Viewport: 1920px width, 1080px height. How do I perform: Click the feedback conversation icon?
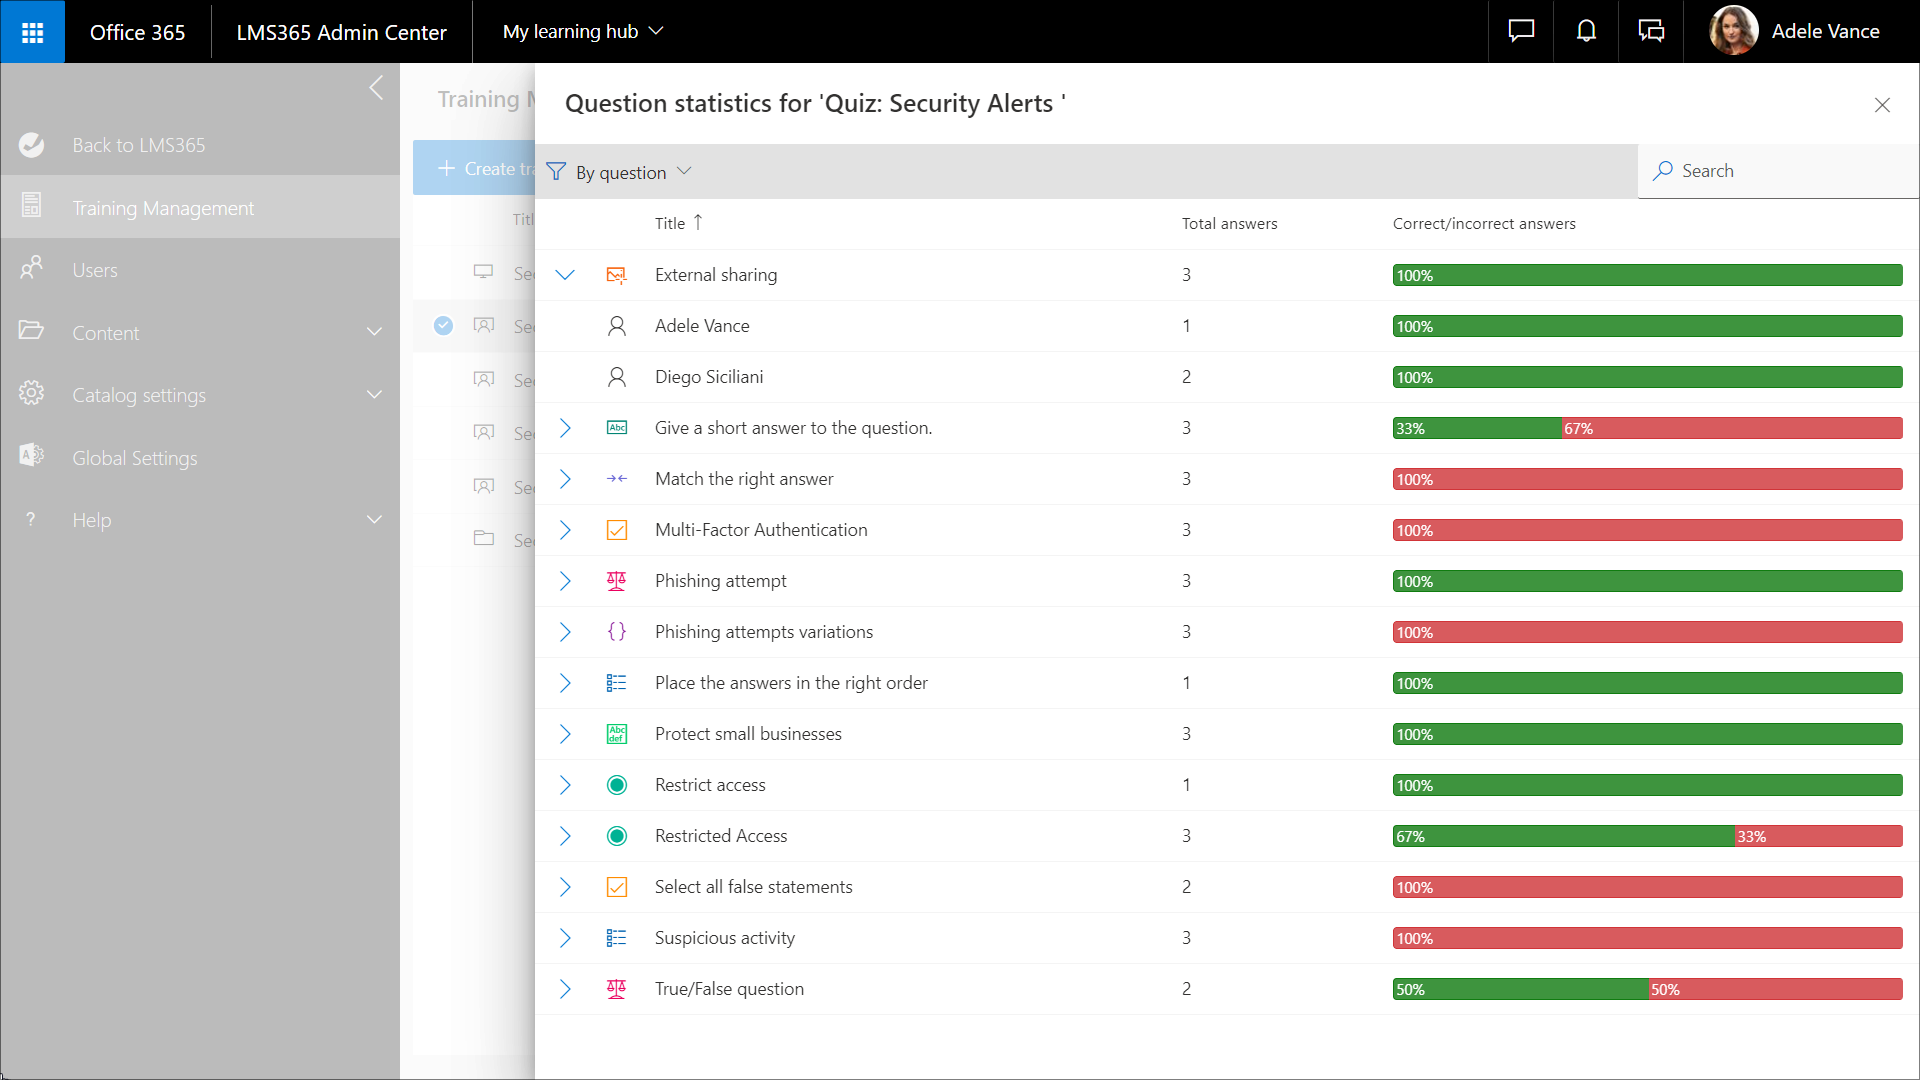[x=1651, y=32]
